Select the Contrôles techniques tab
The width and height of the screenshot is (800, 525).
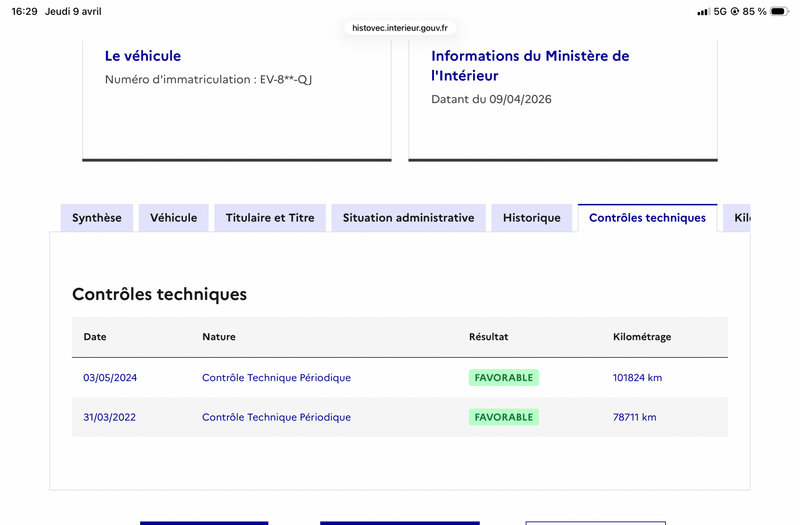647,218
